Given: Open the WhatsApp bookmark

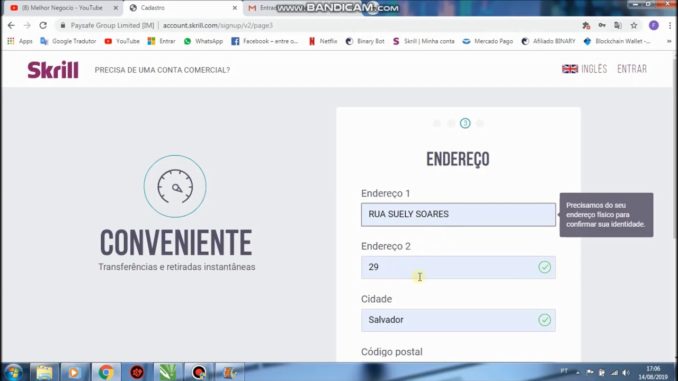Looking at the screenshot, I should 203,41.
